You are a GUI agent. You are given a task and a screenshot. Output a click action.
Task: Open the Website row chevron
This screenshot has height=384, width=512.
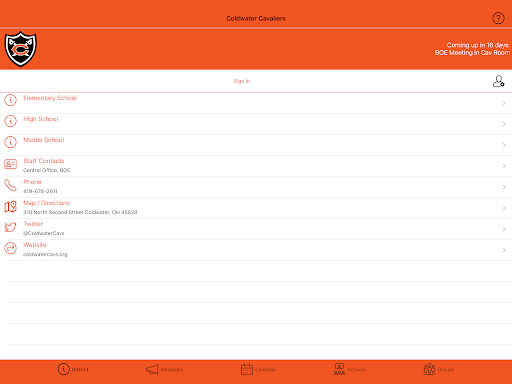point(504,250)
